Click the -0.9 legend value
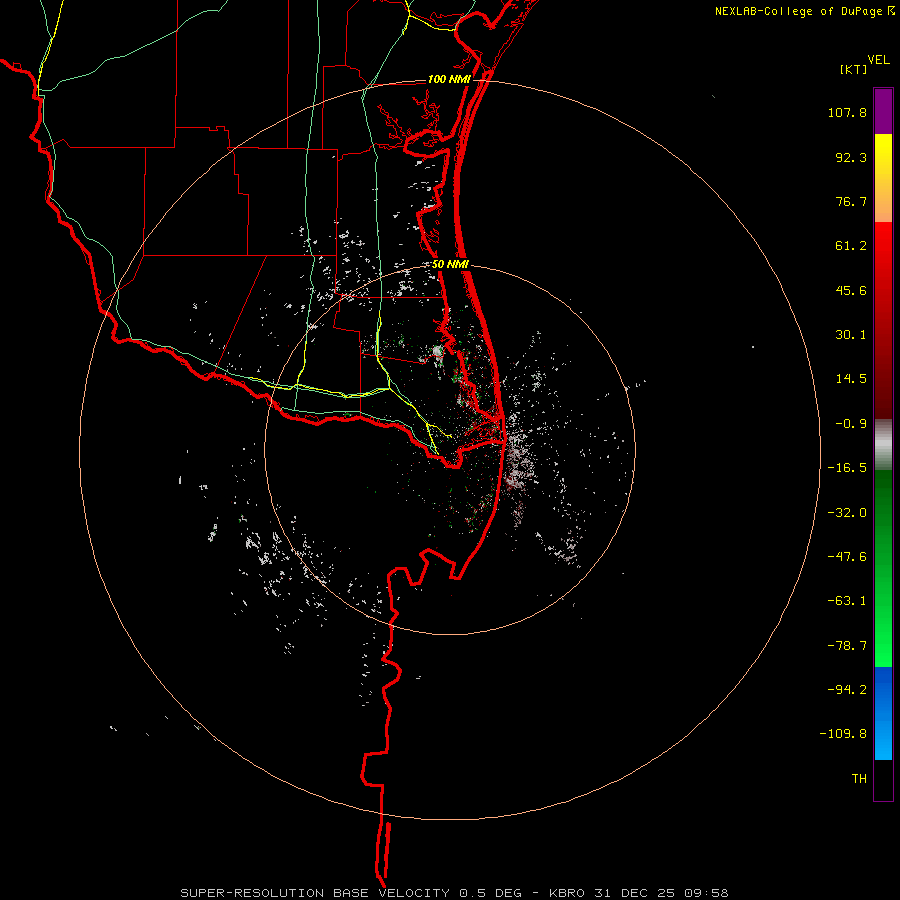 (851, 424)
